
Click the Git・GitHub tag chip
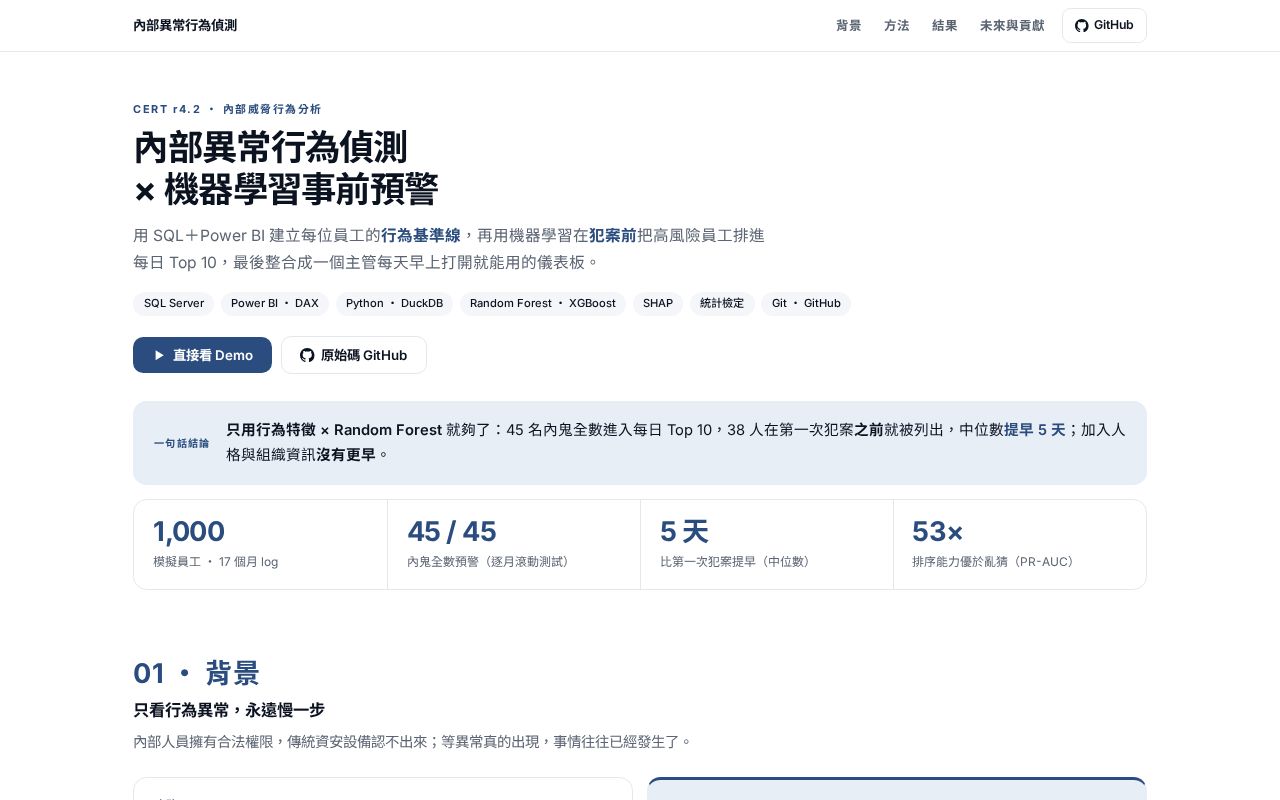tap(806, 304)
